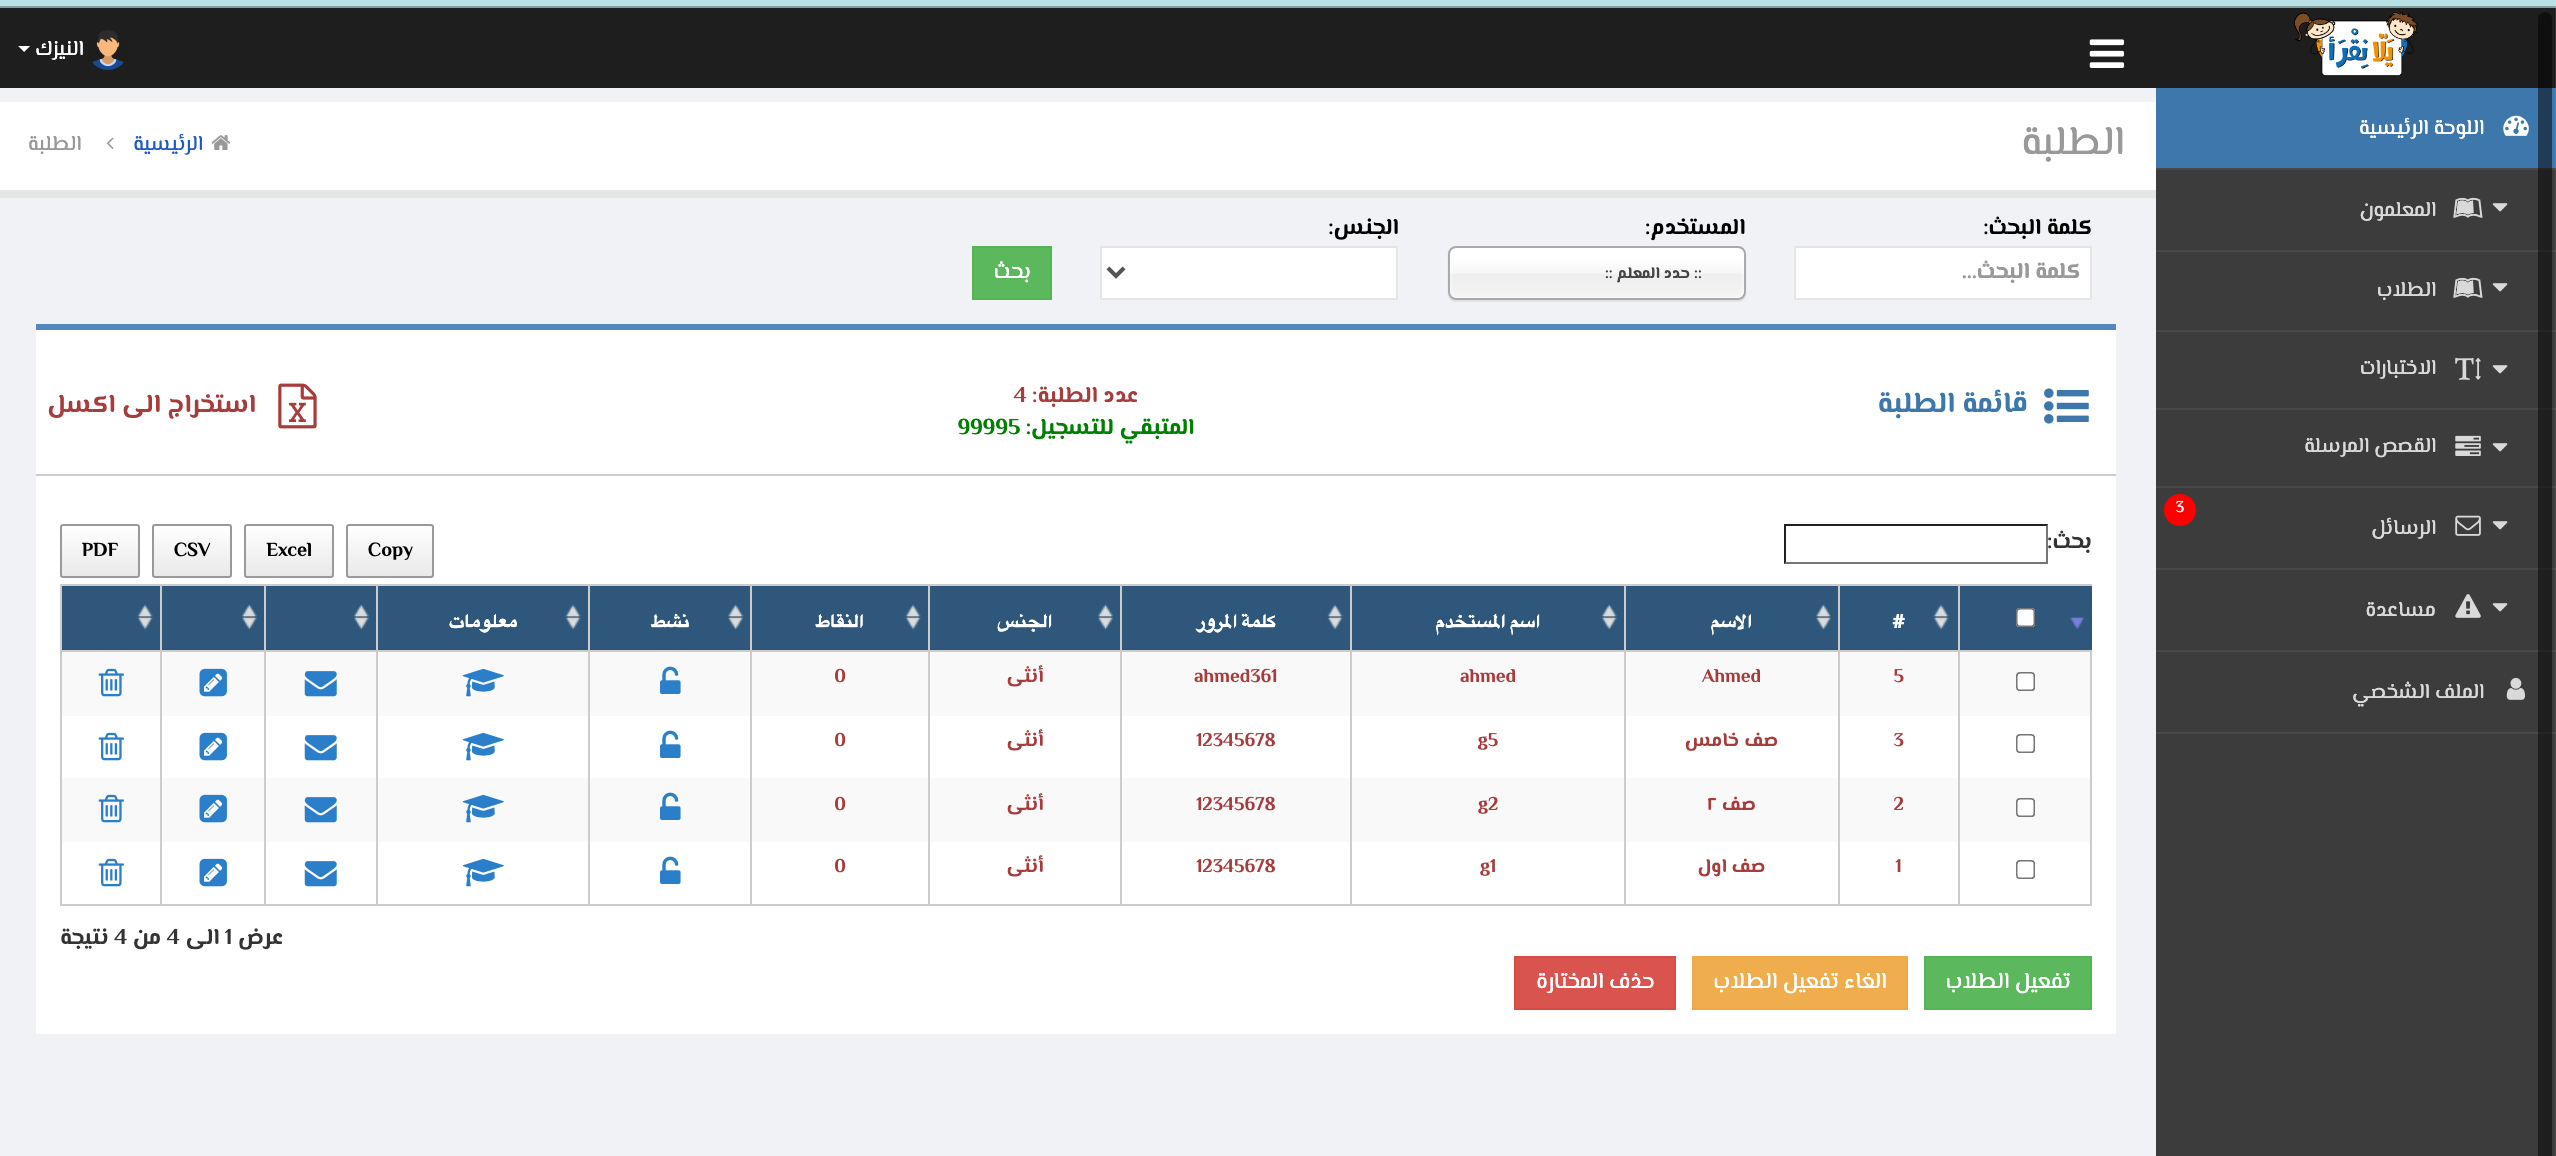The image size is (2556, 1156).
Task: Click الغاء تفعيل الطلاب deactivate button
Action: click(1800, 982)
